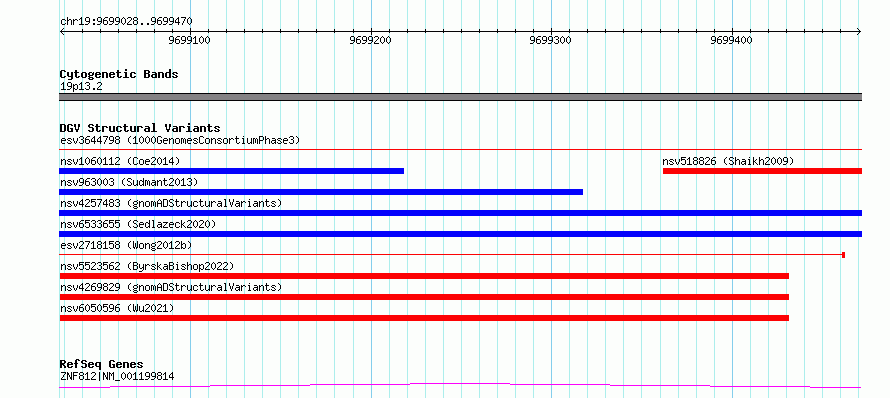890x398 pixels.
Task: Click the blue nsv6533655 variant bar
Action: click(x=460, y=234)
